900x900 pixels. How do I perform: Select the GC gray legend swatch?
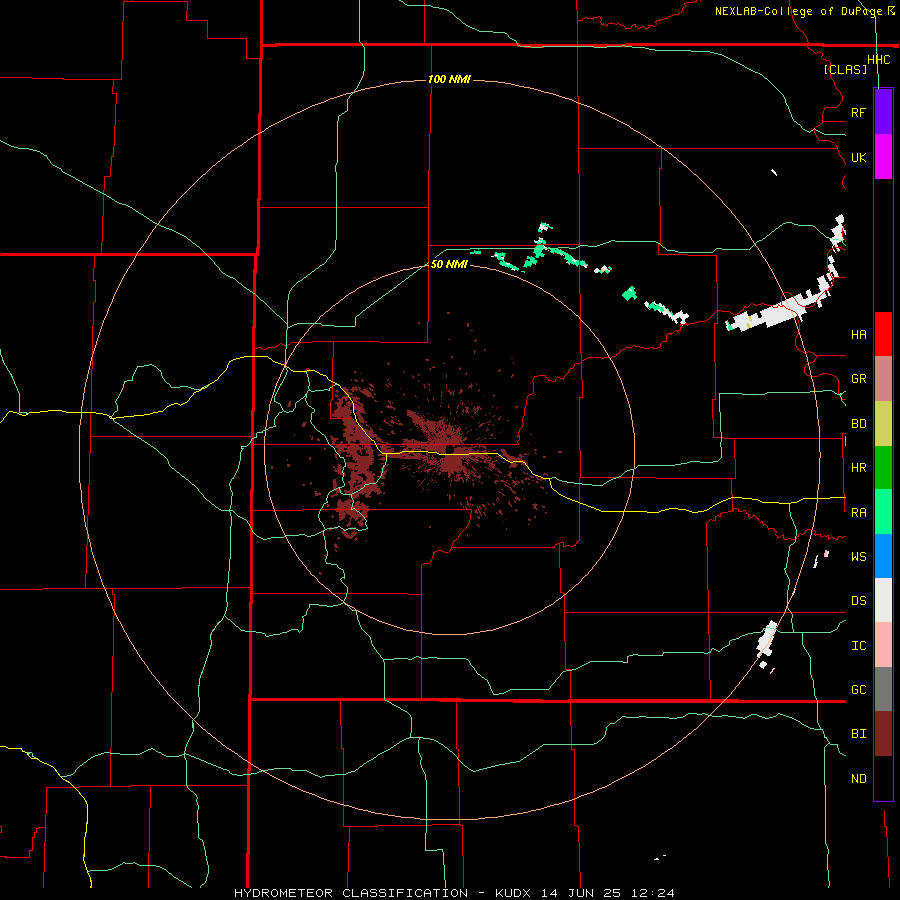coord(883,689)
